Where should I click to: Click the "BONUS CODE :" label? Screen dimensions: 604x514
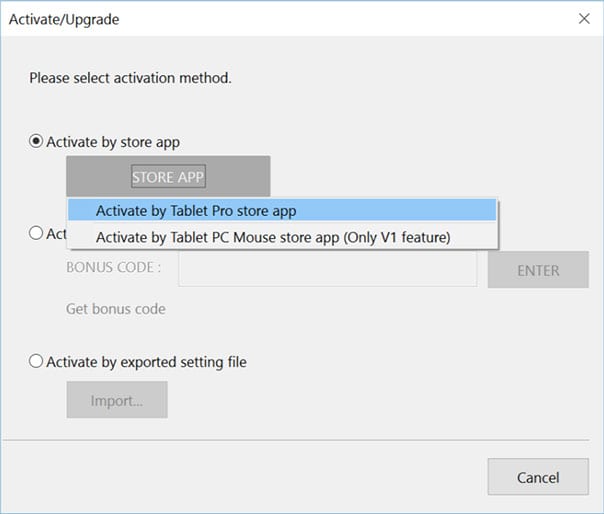(x=114, y=269)
